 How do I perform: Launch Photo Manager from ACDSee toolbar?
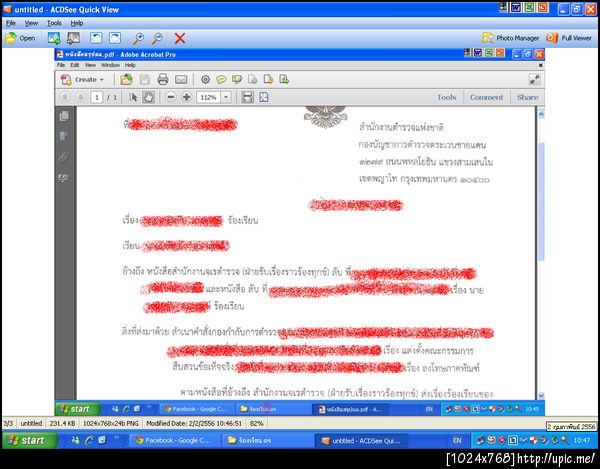[511, 38]
